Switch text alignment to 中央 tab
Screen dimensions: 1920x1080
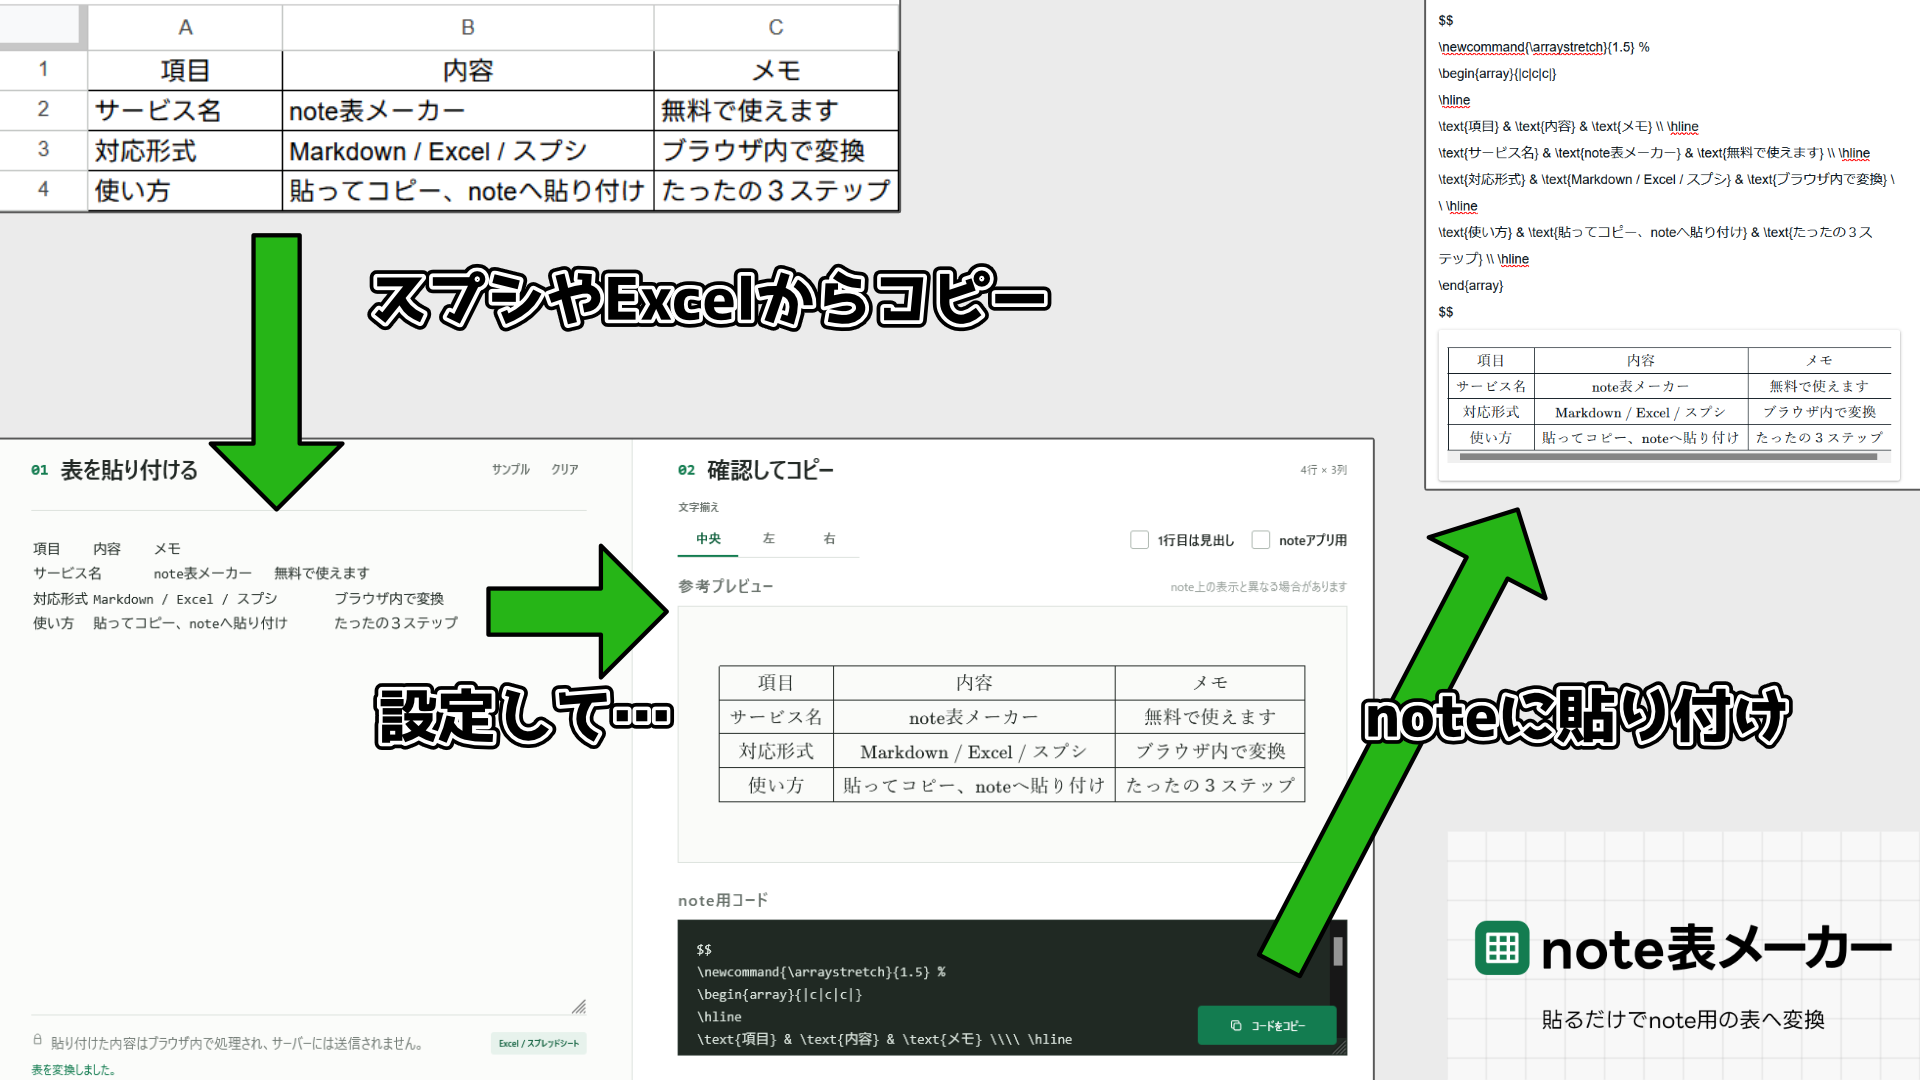point(708,539)
